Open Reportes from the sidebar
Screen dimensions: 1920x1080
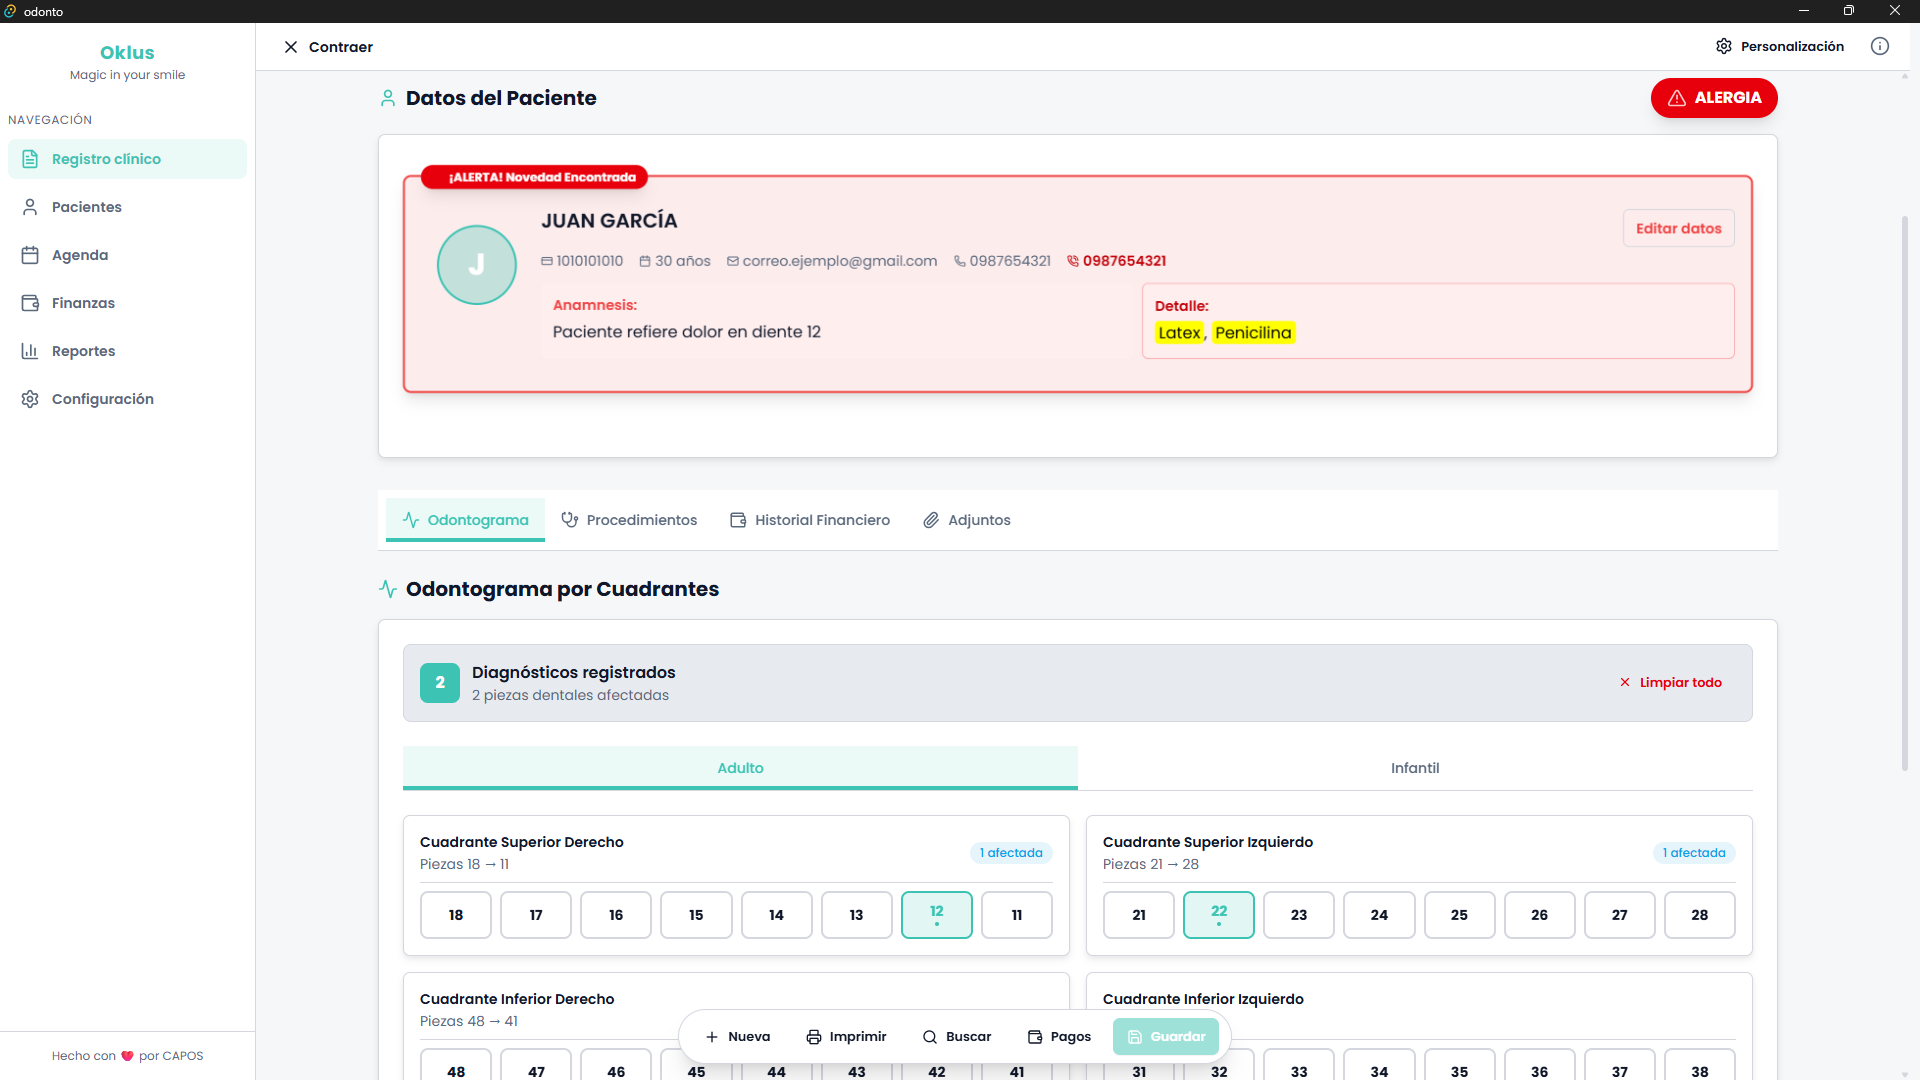click(x=82, y=350)
